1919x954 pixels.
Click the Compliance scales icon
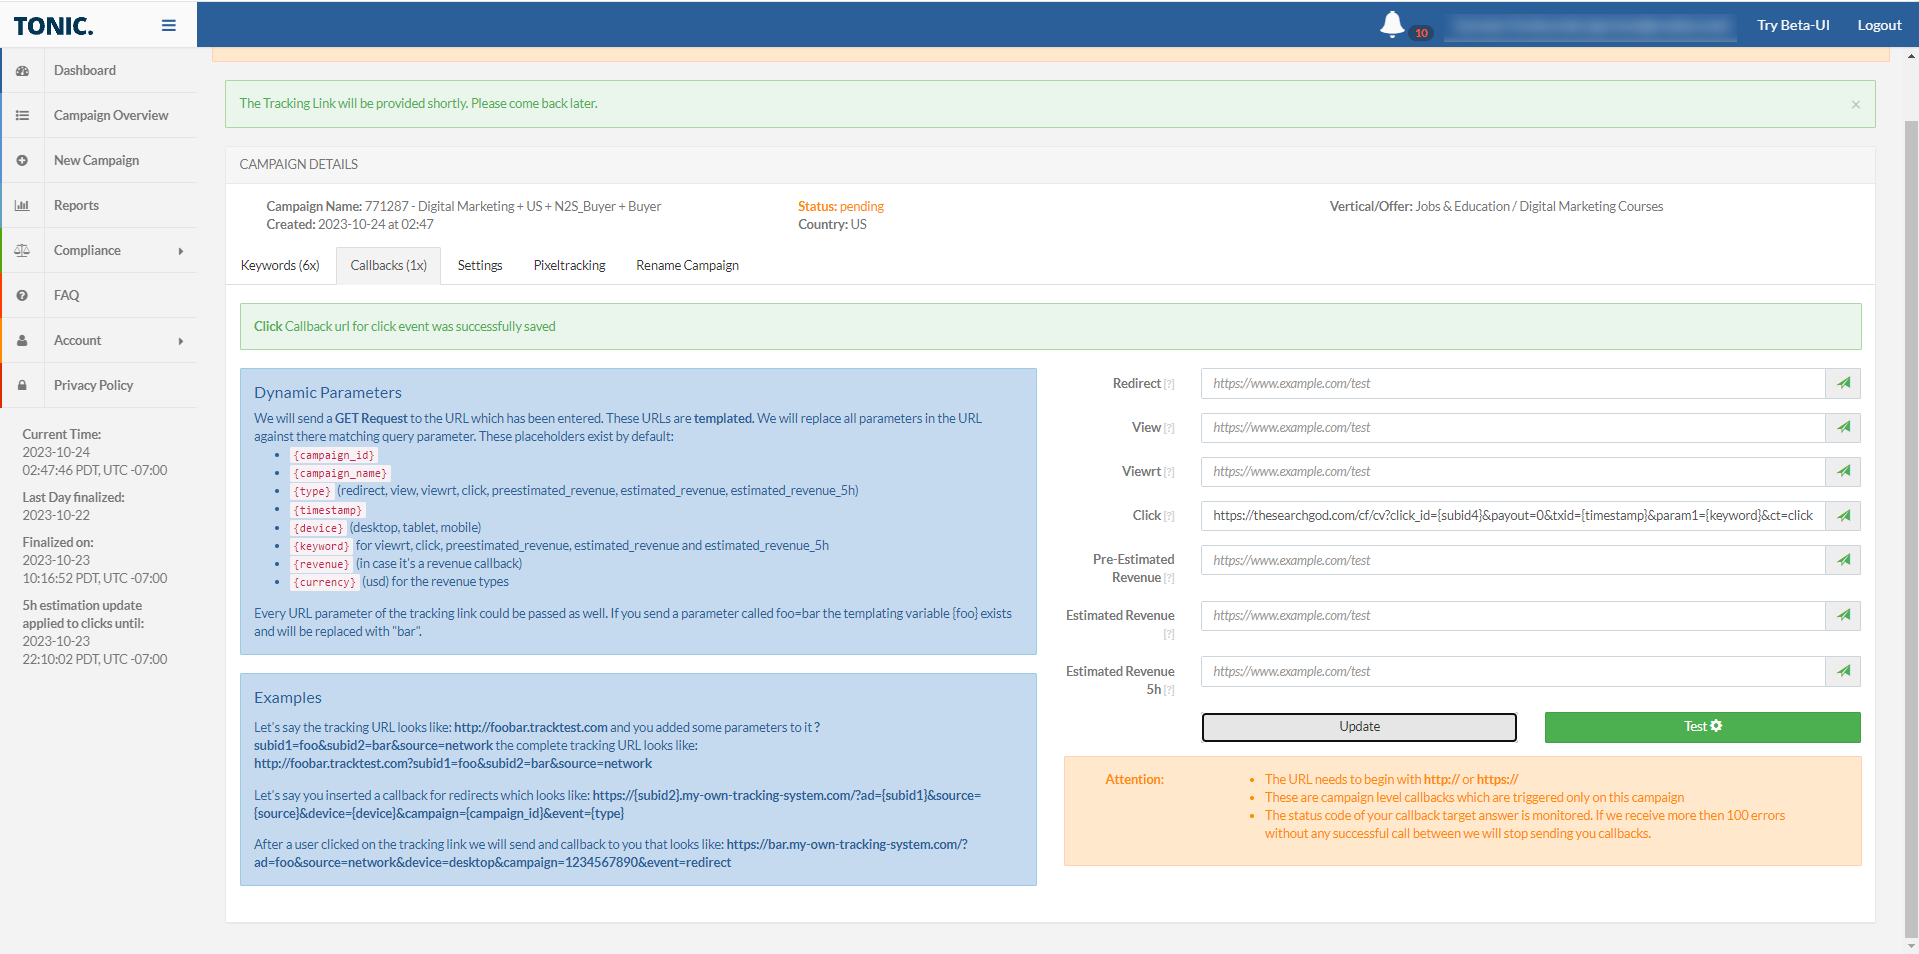pos(22,251)
